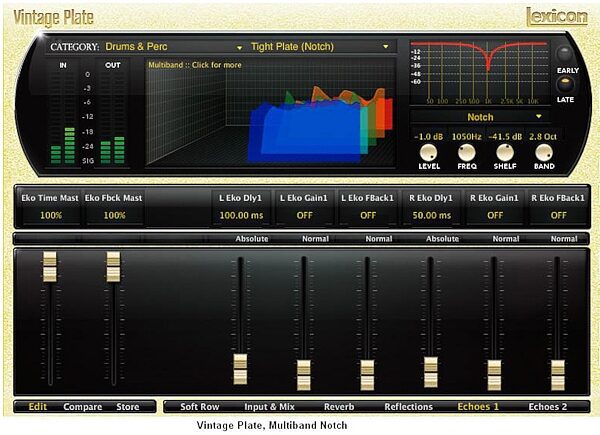Image resolution: width=600 pixels, height=435 pixels.
Task: Switch to the Echoes 1 tab
Action: [478, 407]
